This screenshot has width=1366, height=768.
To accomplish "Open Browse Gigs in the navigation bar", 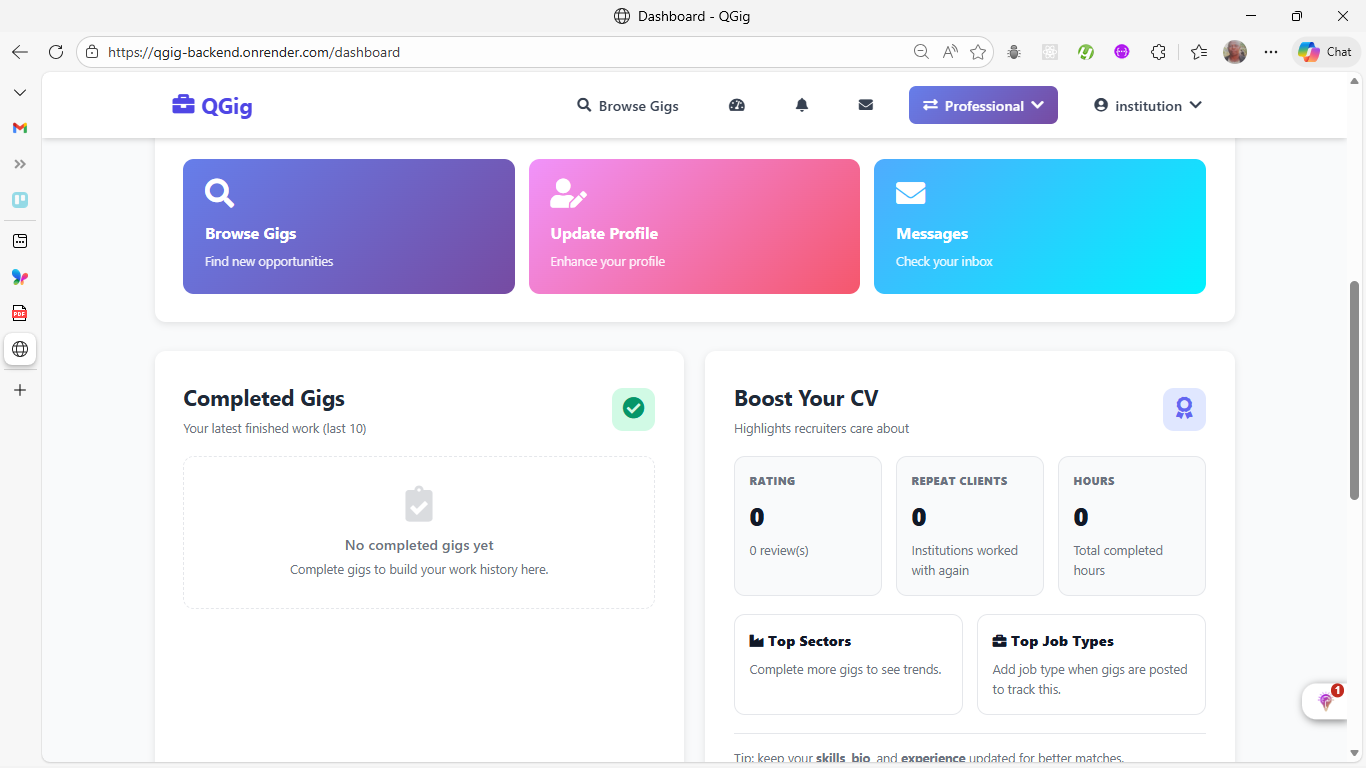I will pyautogui.click(x=628, y=105).
